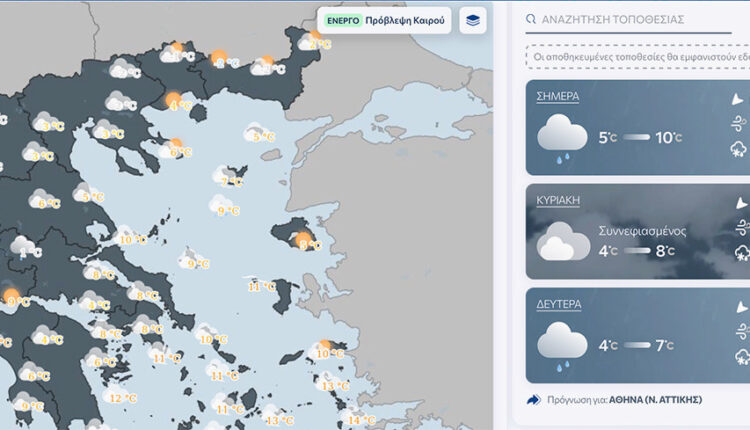Click the cloudy icon in ΚΥΡΙΑΚΗ card
The height and width of the screenshot is (430, 750).
pos(562,242)
